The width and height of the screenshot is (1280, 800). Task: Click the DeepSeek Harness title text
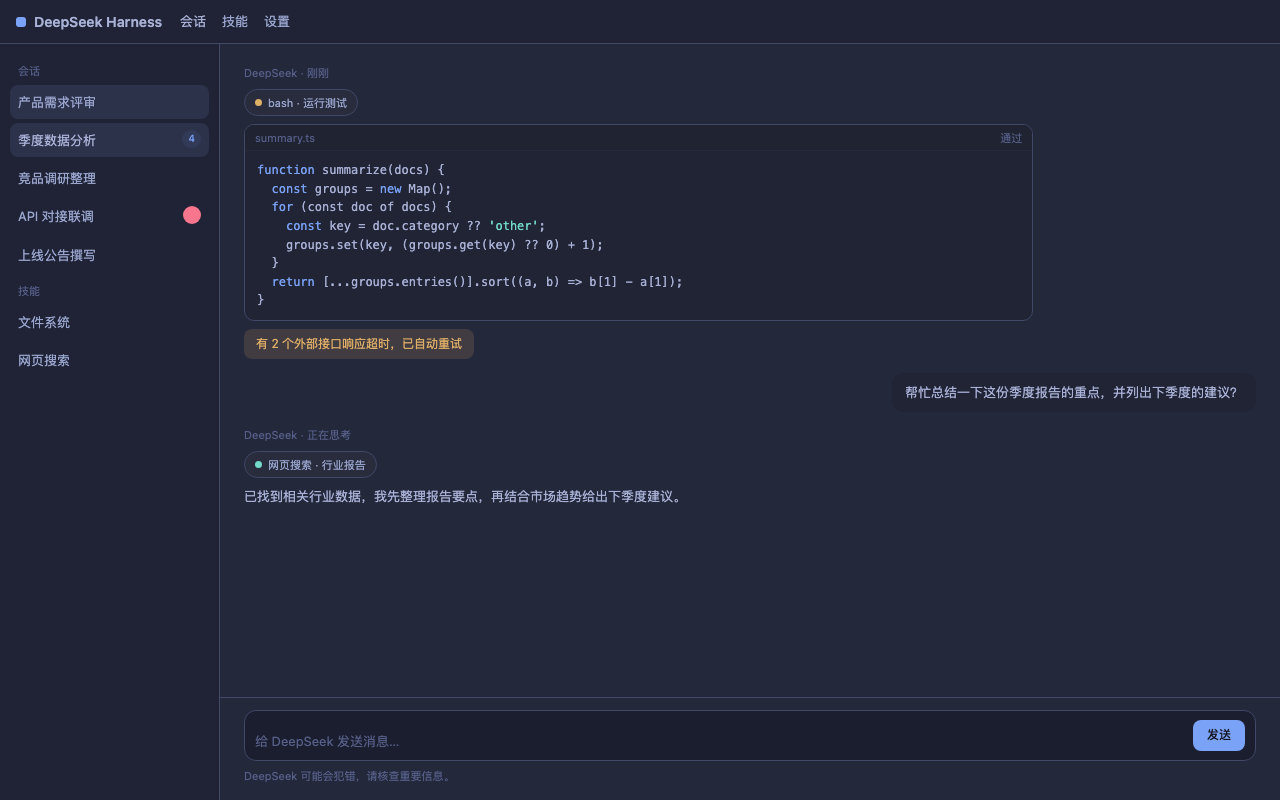[x=98, y=22]
